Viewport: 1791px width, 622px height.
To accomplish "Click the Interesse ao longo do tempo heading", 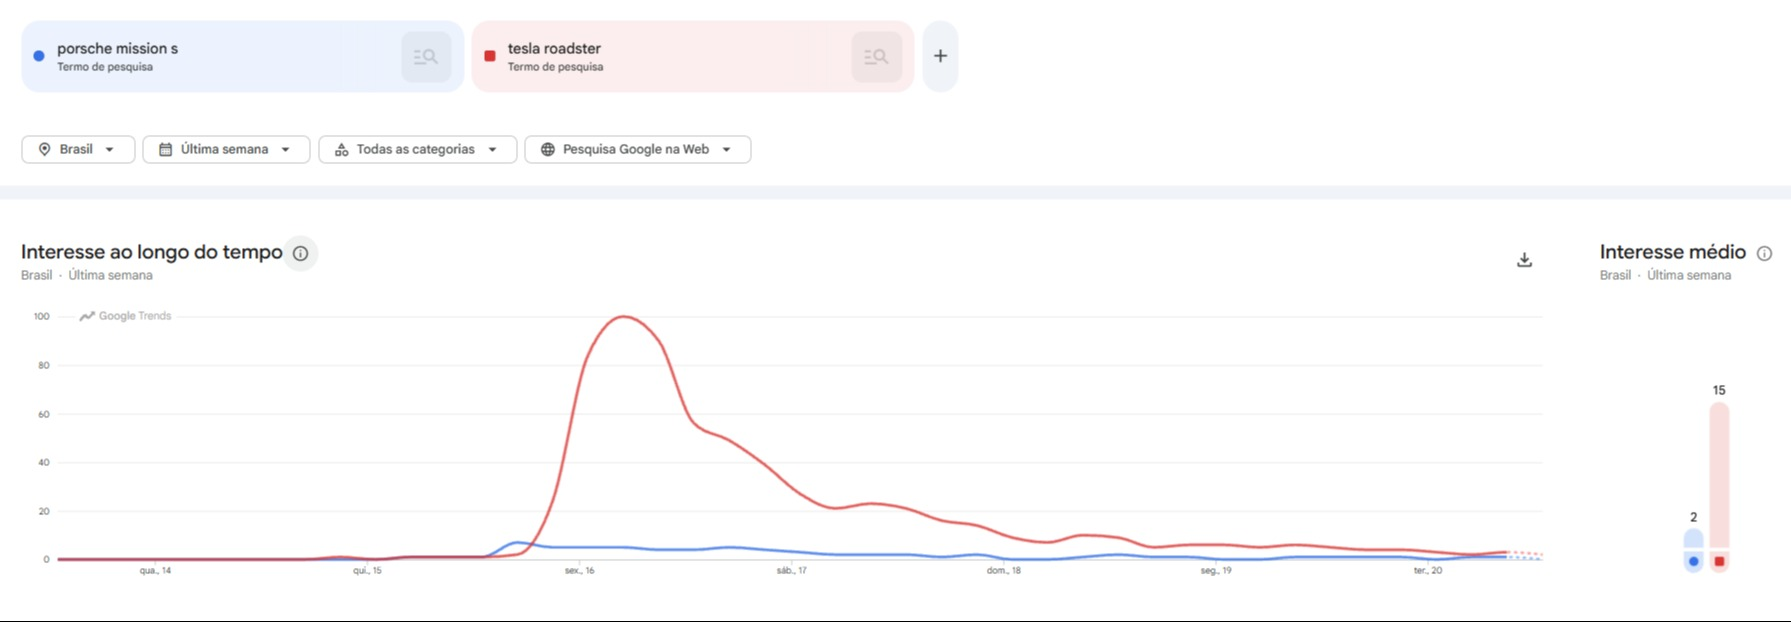I will tap(152, 252).
